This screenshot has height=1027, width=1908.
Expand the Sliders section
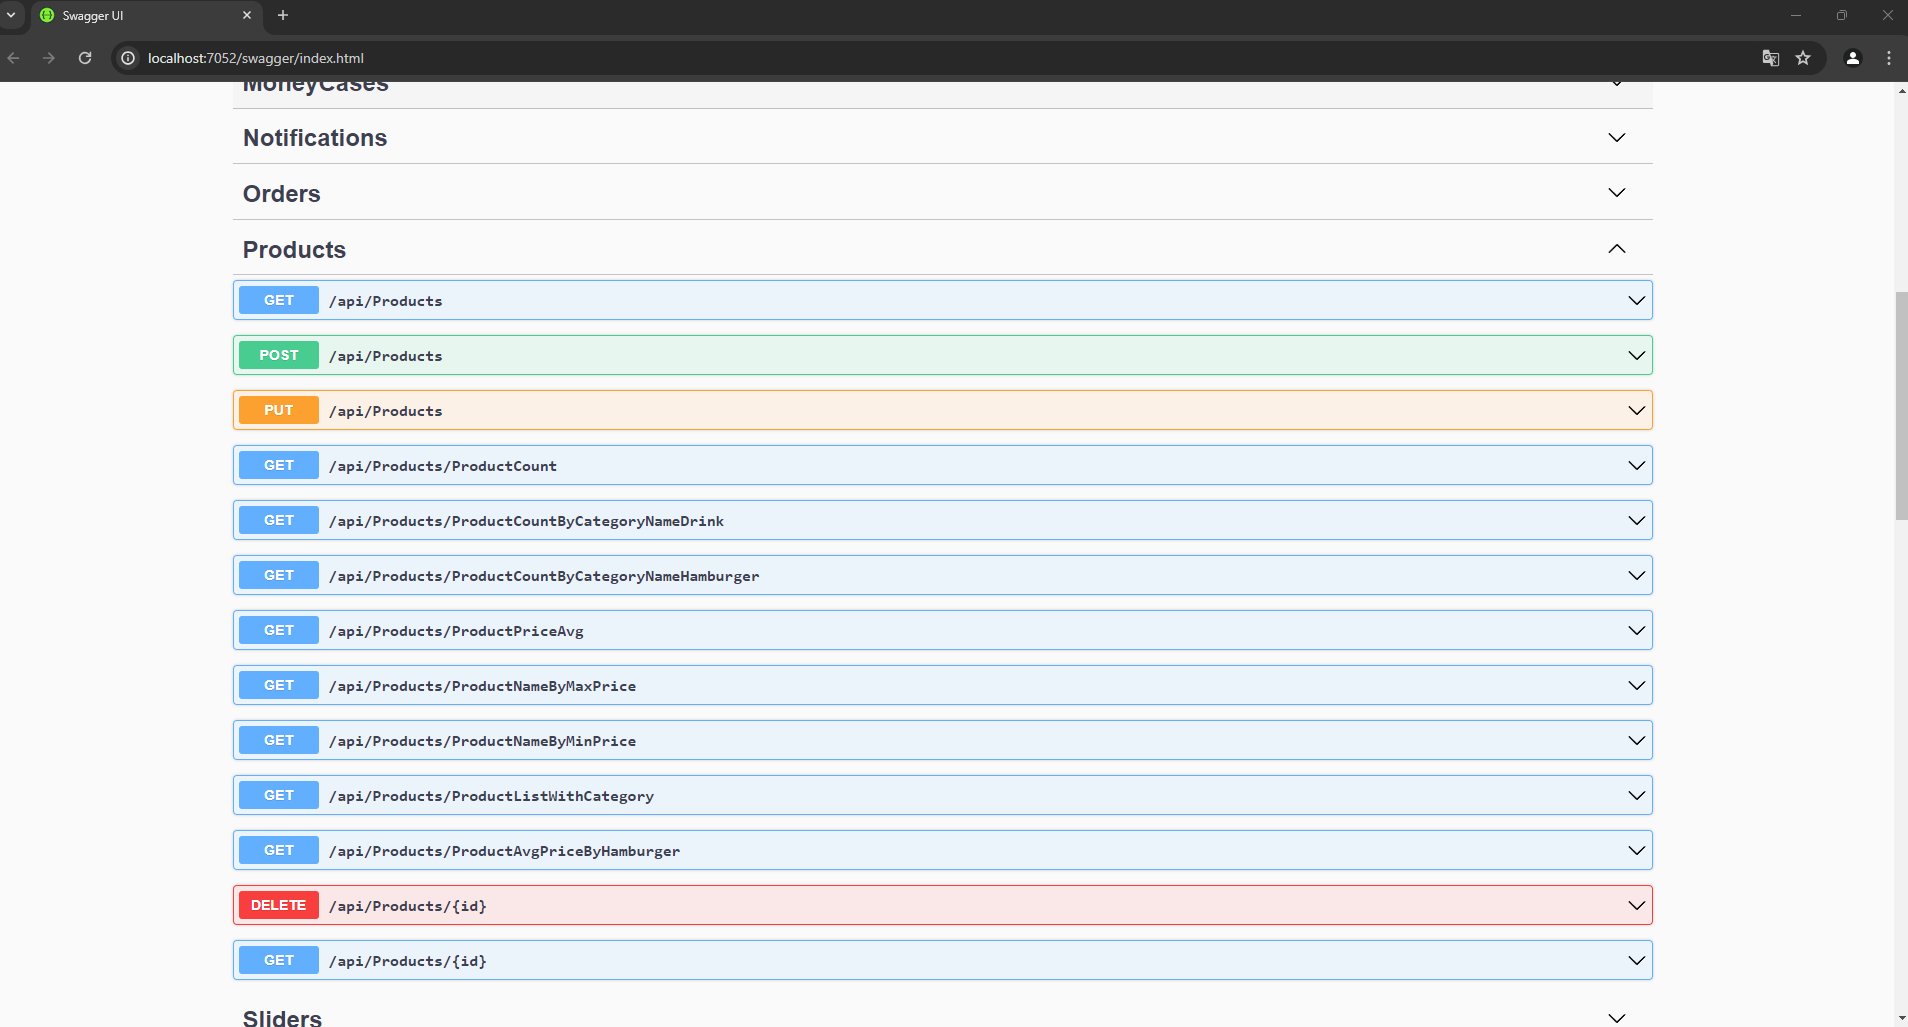(1616, 1017)
